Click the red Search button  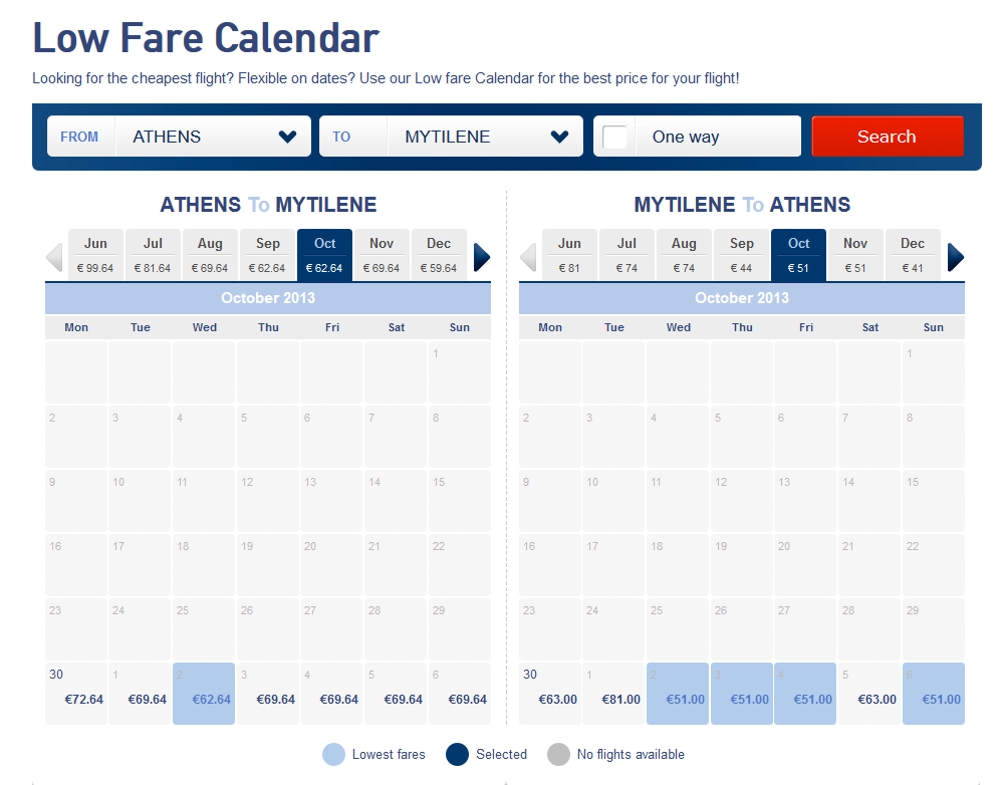click(887, 136)
